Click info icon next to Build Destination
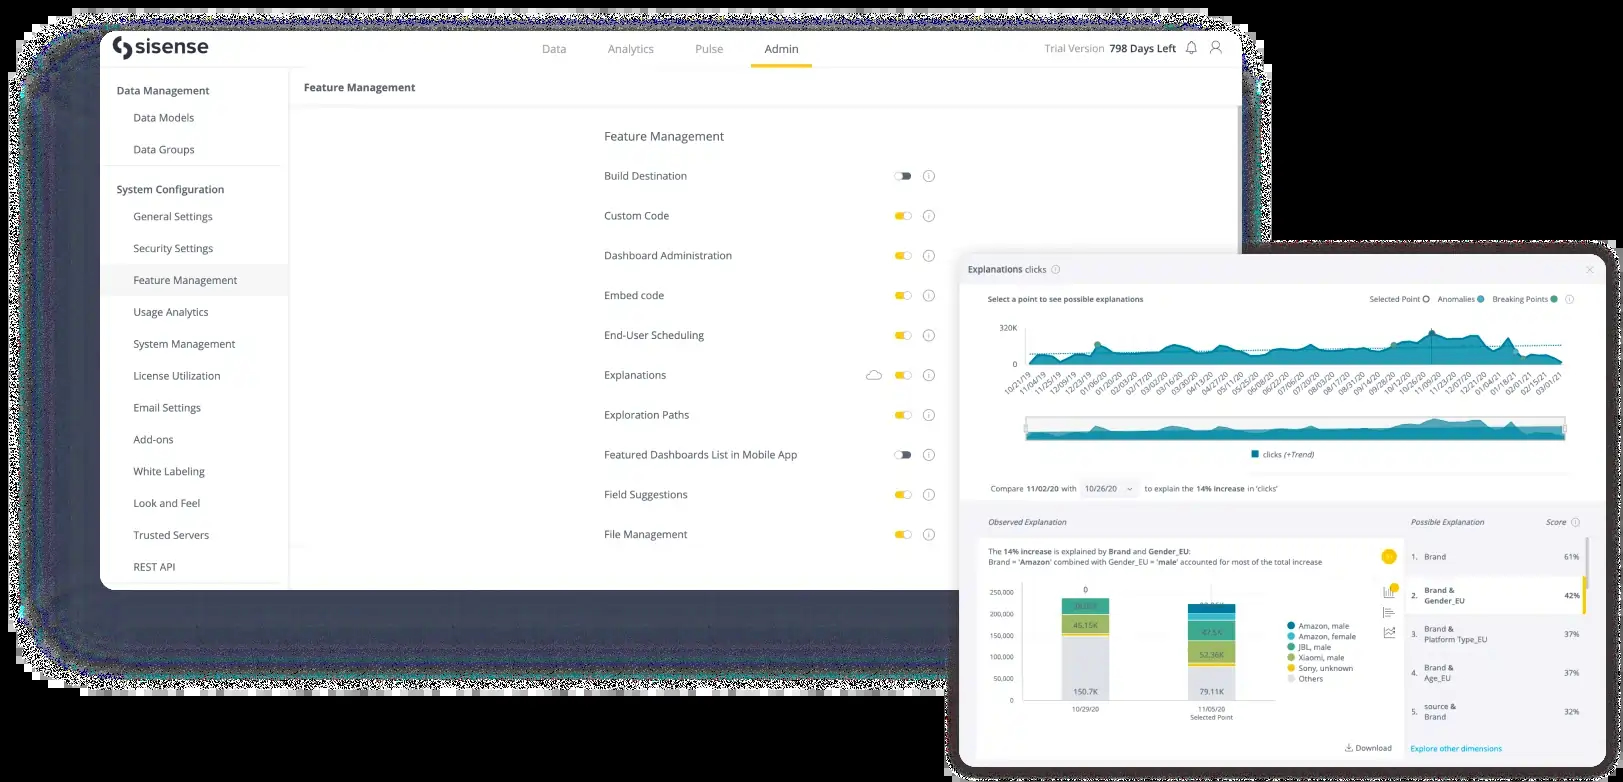The height and width of the screenshot is (782, 1623). click(928, 176)
